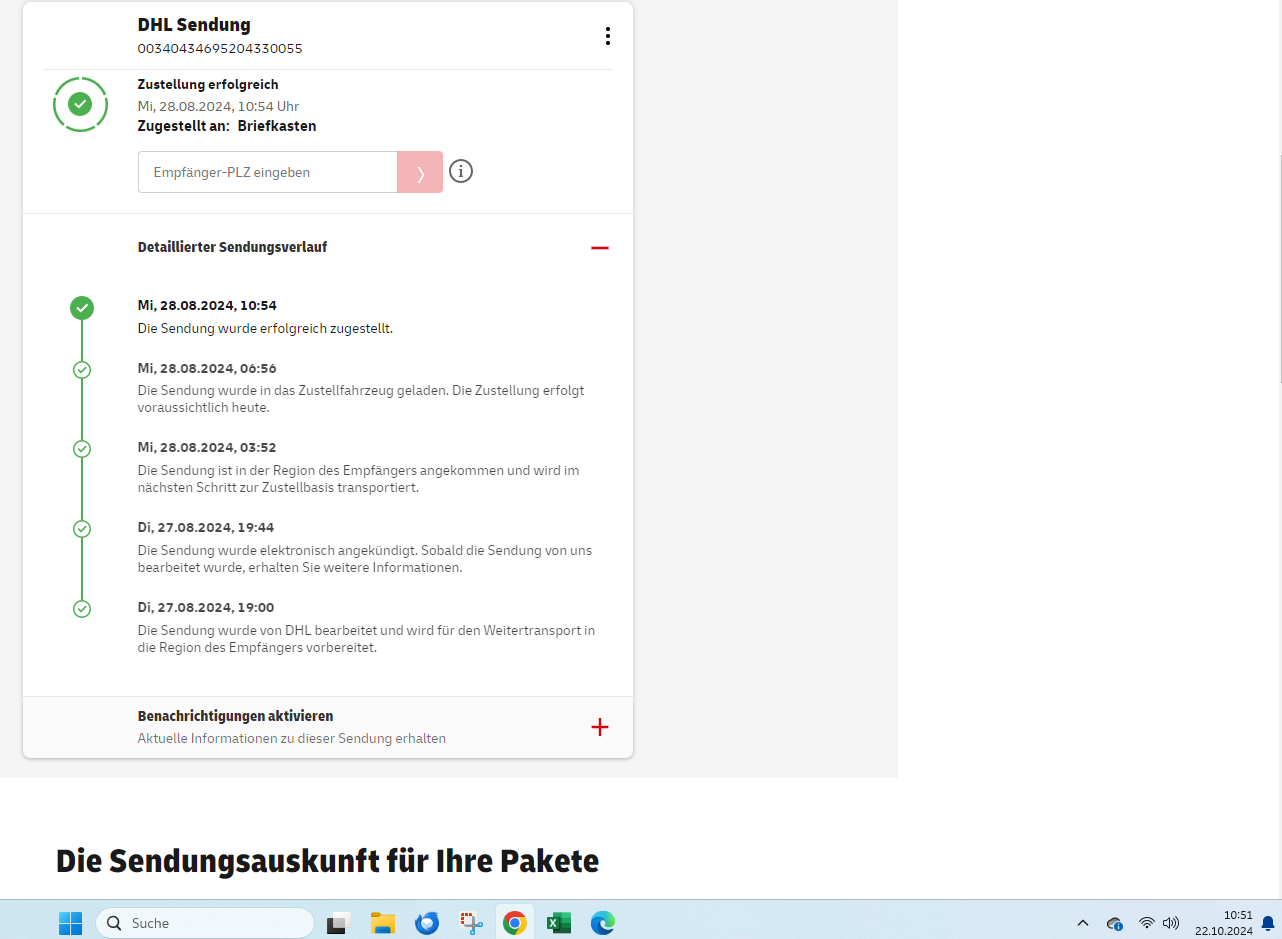Click the text 'Mi, 28.08.2024, 10:54 Uhr'
The height and width of the screenshot is (939, 1282).
[x=218, y=106]
